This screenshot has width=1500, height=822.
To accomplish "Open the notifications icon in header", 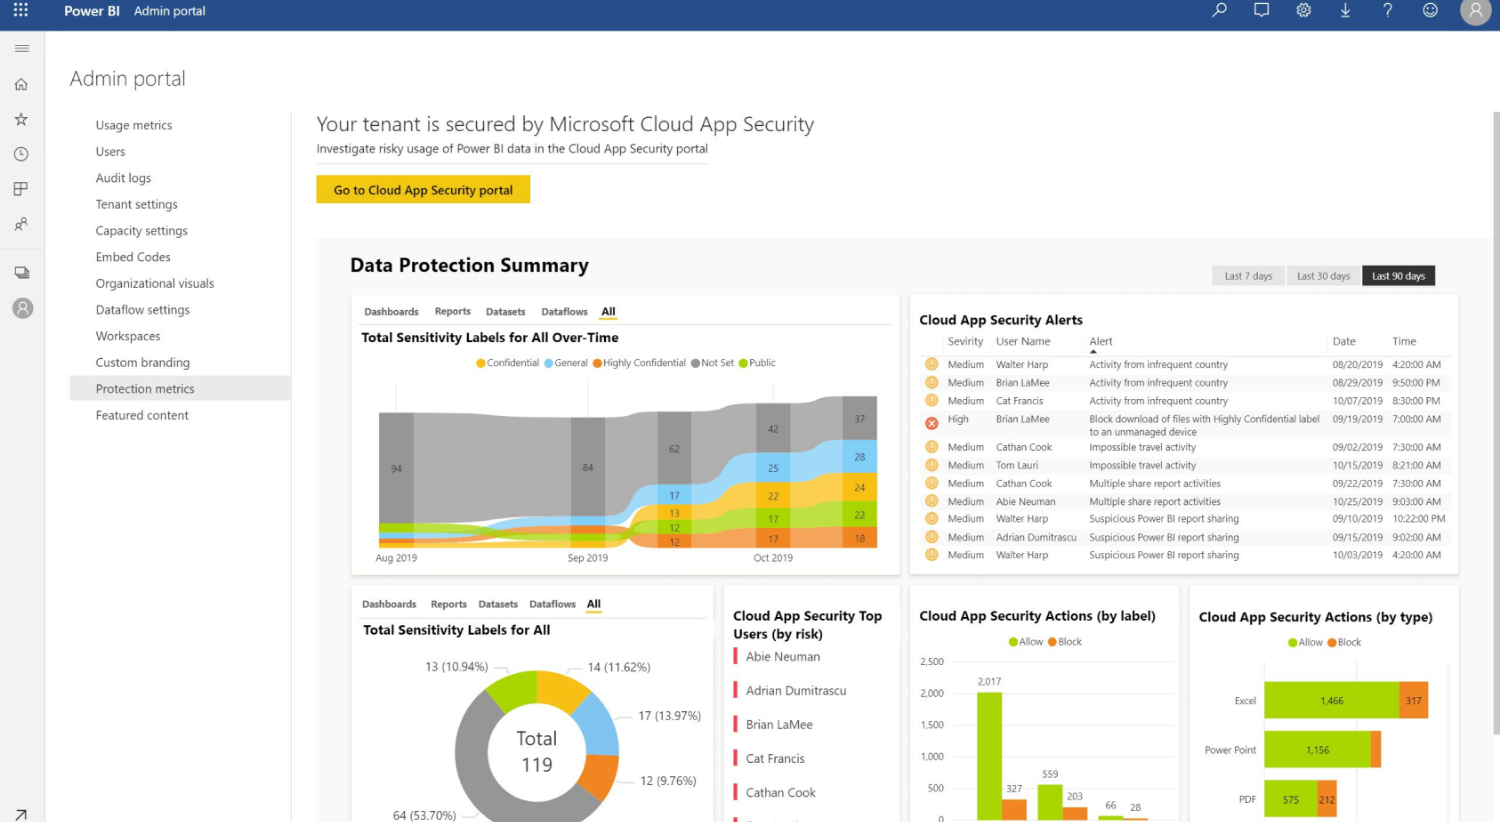I will coord(1261,11).
